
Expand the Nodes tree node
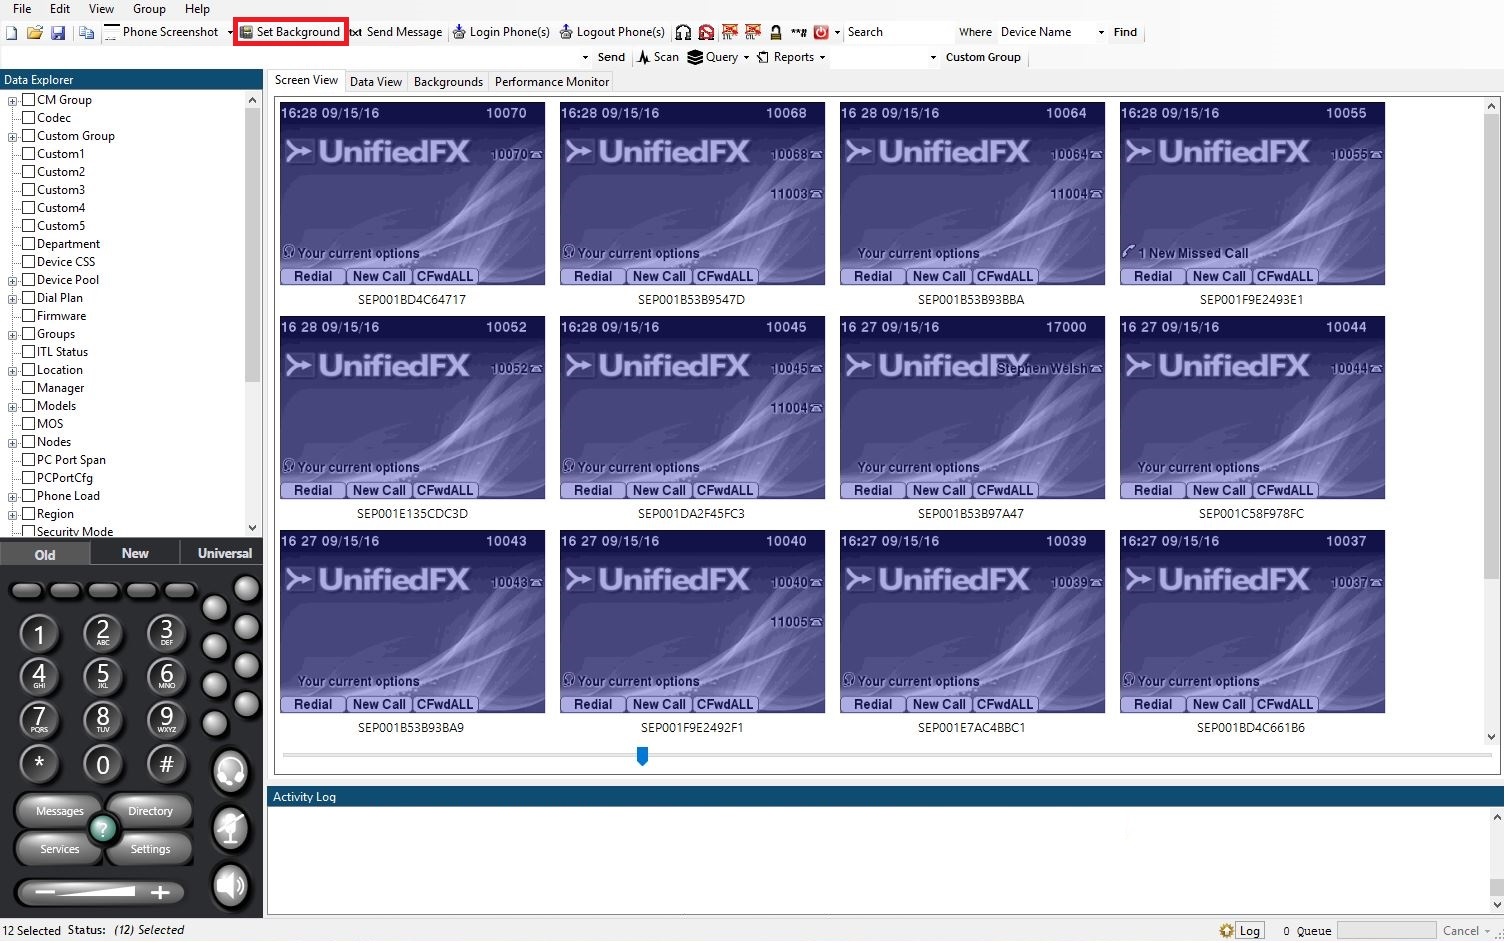13,443
